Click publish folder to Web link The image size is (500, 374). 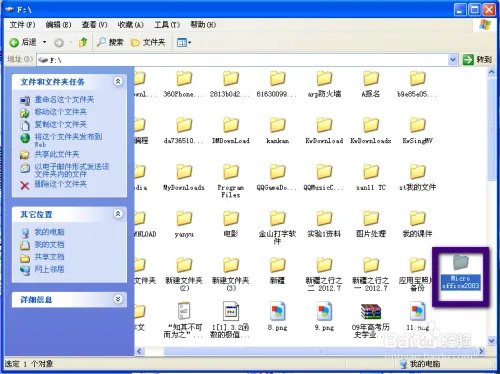point(68,140)
